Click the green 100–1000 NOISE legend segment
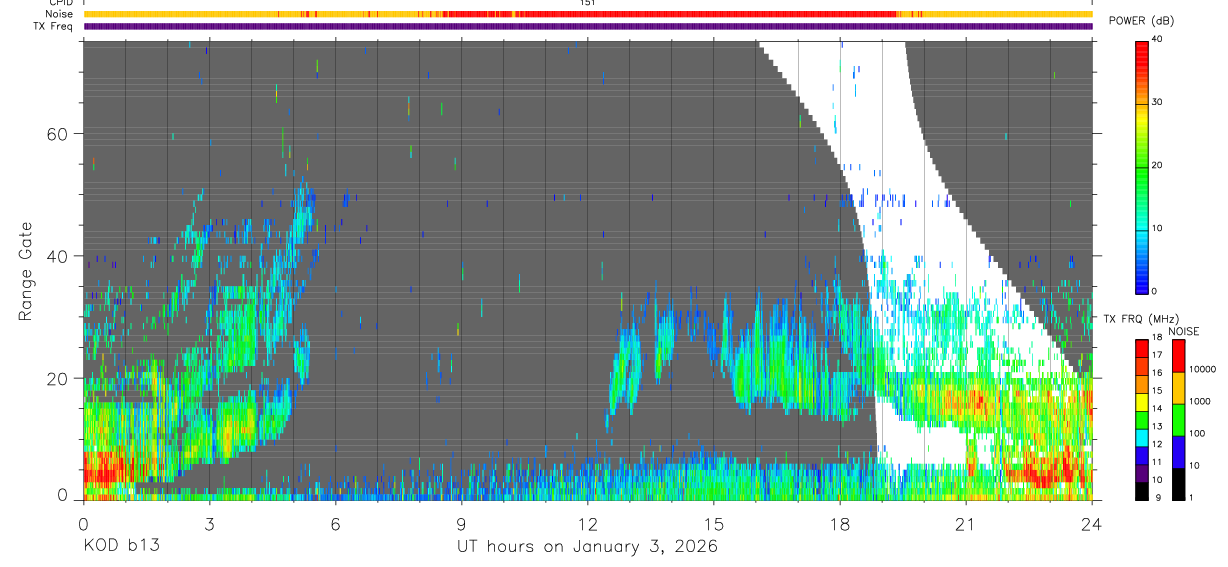 (x=1179, y=419)
